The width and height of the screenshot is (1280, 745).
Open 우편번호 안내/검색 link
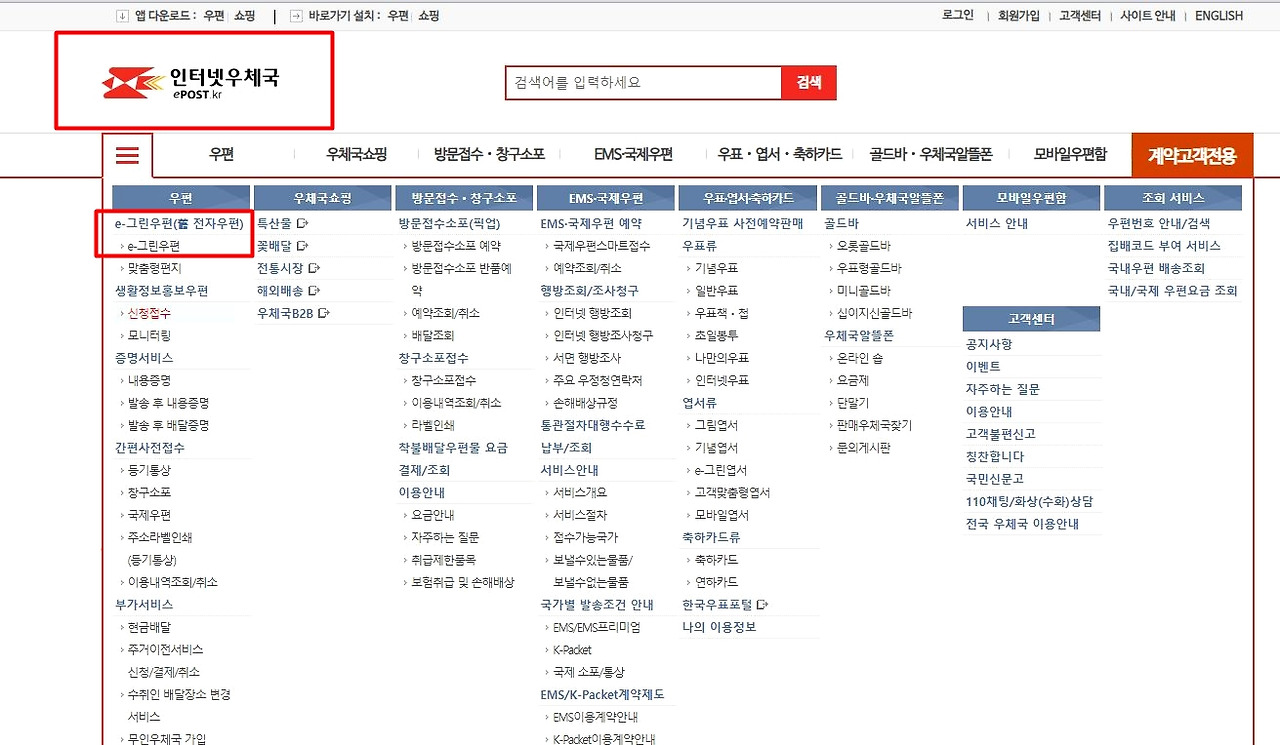click(x=1158, y=223)
